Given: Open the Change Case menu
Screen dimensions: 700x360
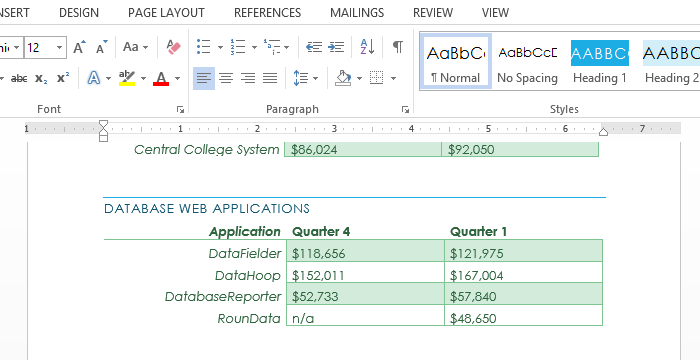Looking at the screenshot, I should [x=135, y=47].
